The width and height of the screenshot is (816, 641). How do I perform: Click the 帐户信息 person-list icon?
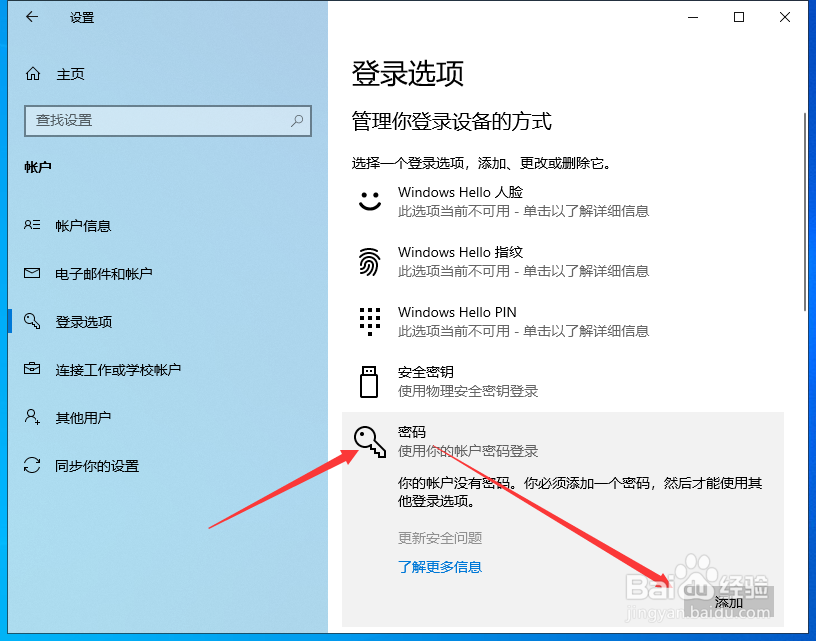[x=32, y=225]
